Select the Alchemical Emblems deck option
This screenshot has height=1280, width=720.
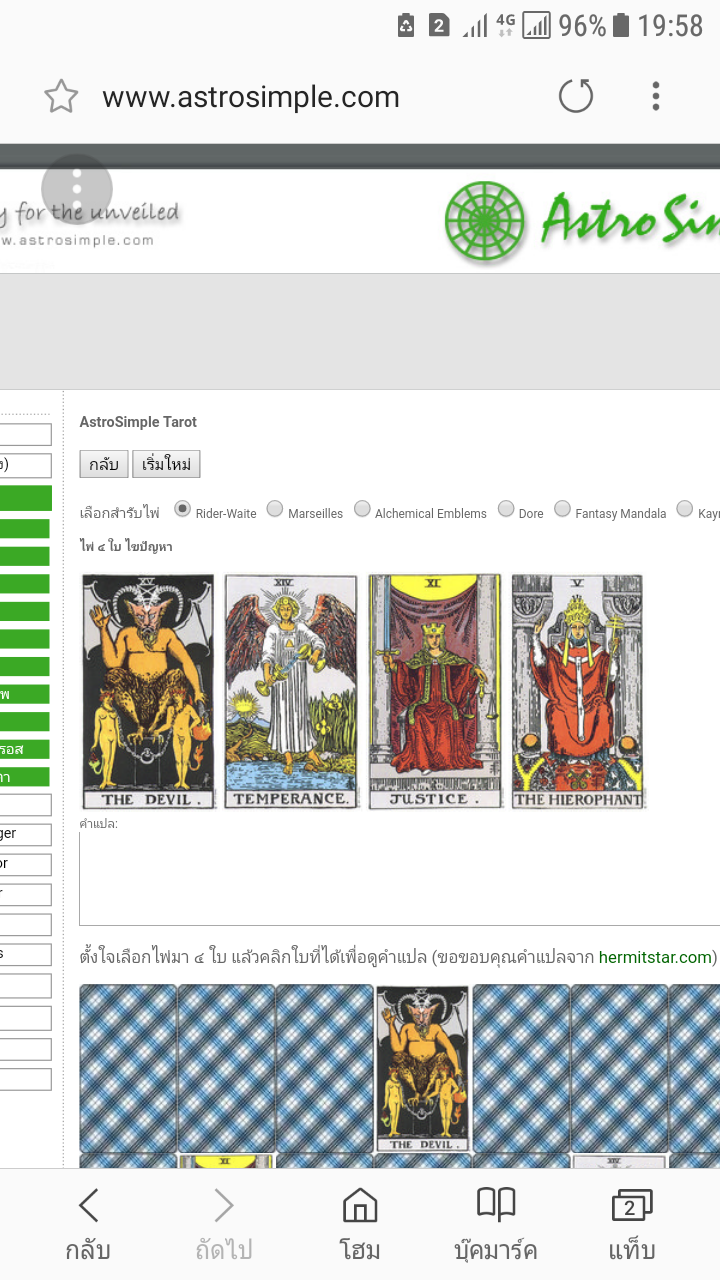pyautogui.click(x=362, y=509)
